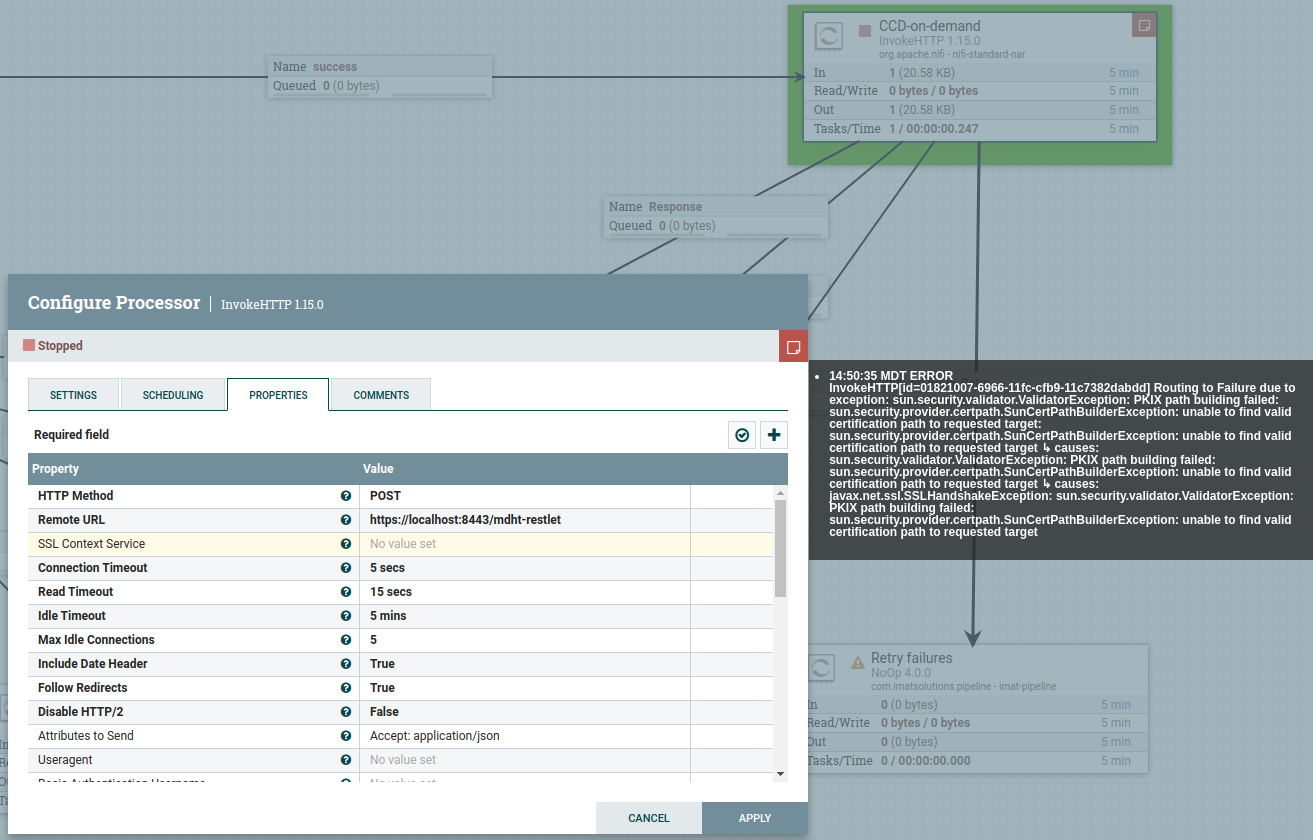Open the Comments tab
The width and height of the screenshot is (1313, 840).
[x=381, y=395]
